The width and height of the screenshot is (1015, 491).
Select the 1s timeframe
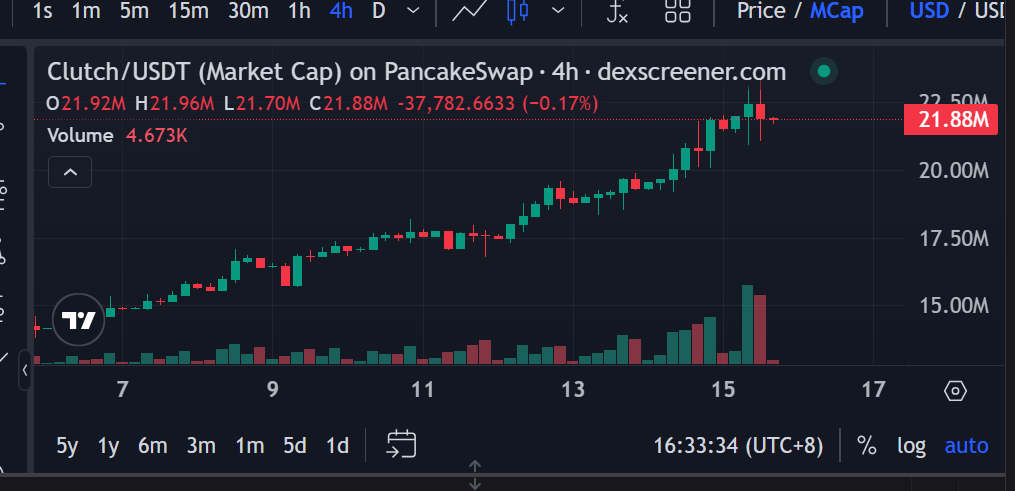coord(42,11)
